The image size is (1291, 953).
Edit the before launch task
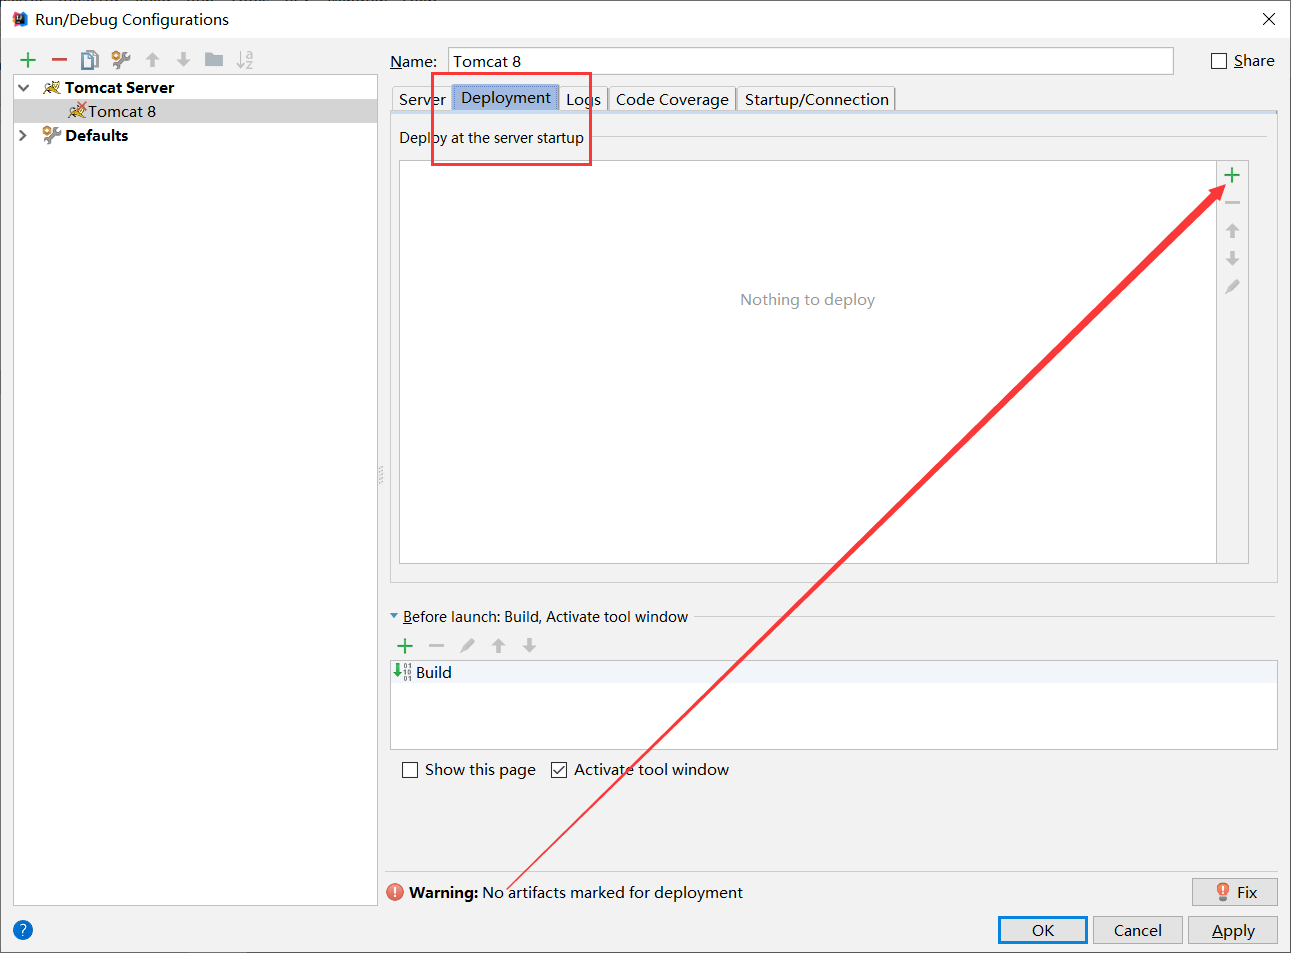pyautogui.click(x=467, y=646)
